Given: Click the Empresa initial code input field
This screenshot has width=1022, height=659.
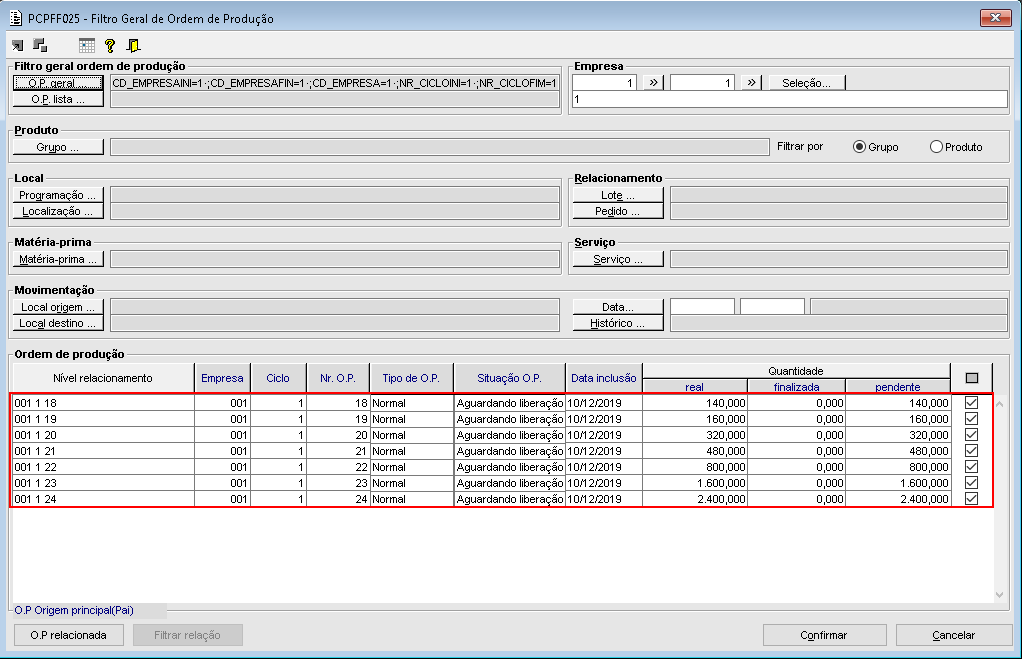Looking at the screenshot, I should [604, 83].
